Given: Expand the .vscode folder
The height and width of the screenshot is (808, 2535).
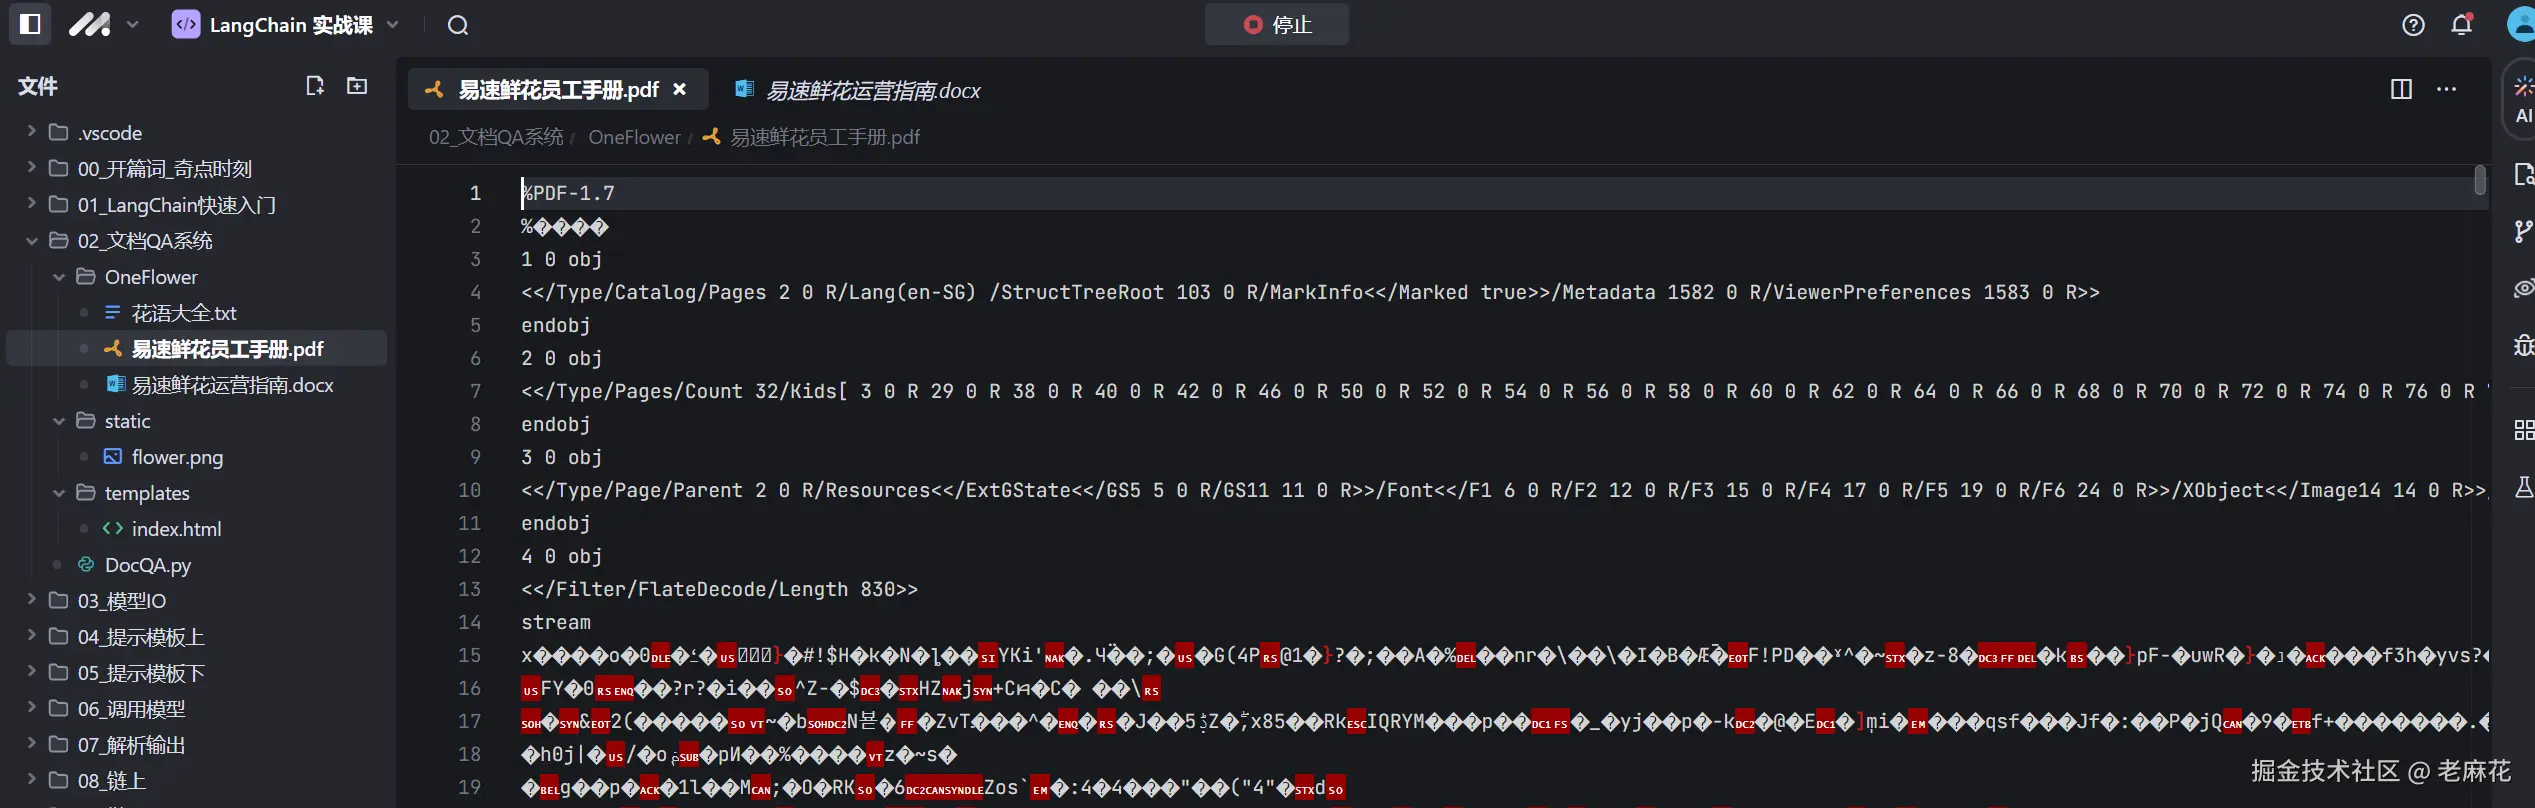Looking at the screenshot, I should (32, 132).
